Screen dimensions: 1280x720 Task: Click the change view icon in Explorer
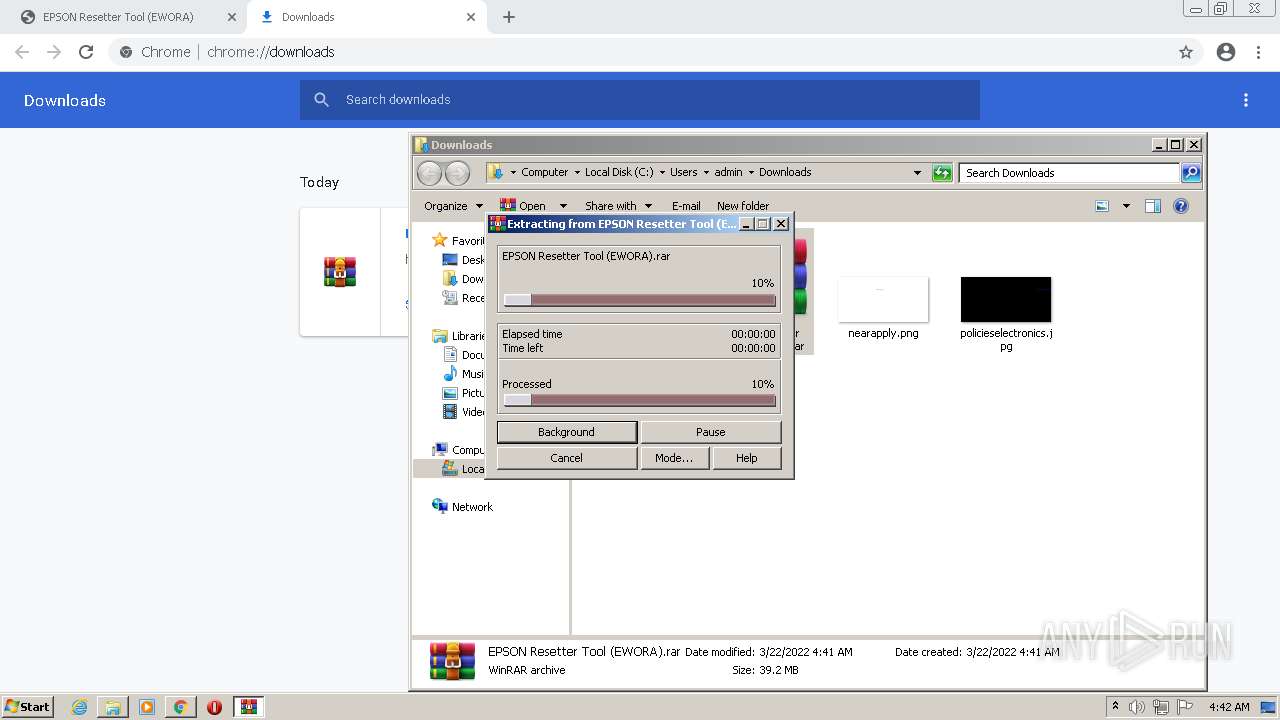pos(1102,206)
